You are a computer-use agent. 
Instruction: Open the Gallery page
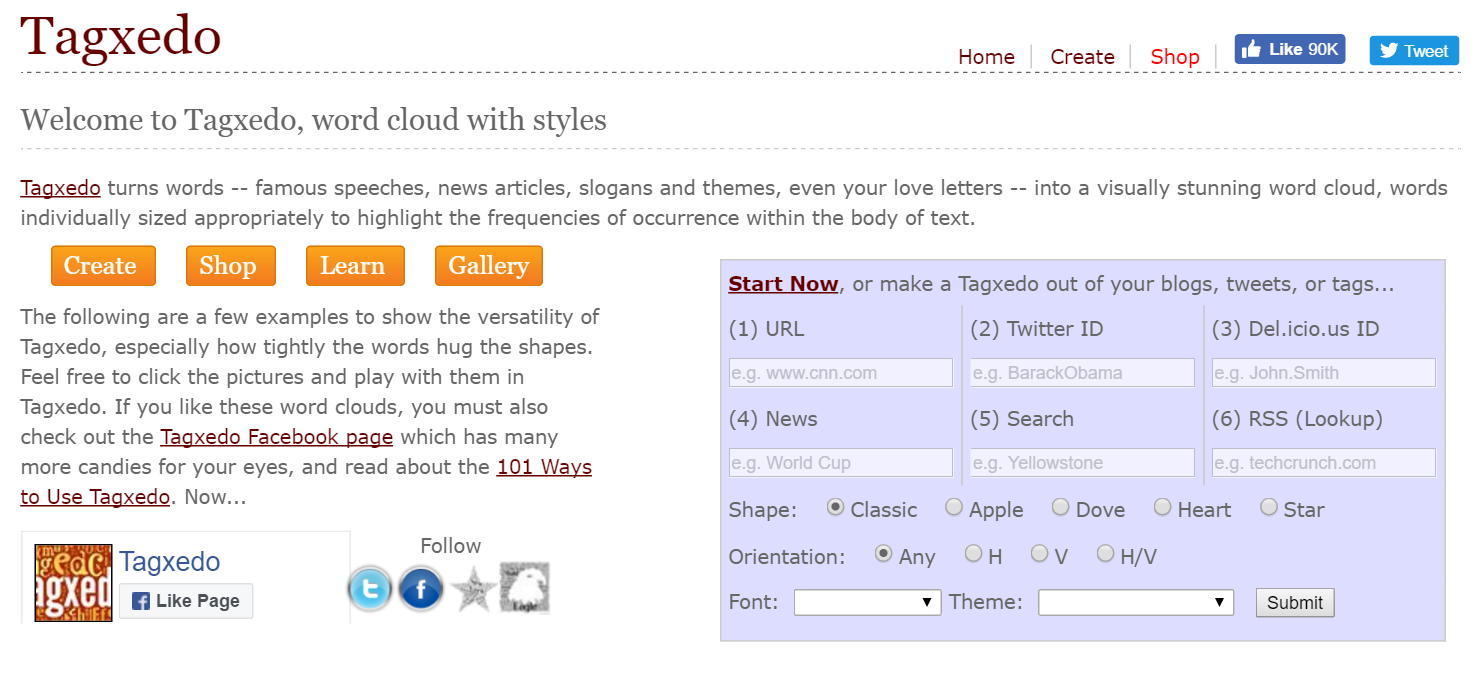pos(489,265)
